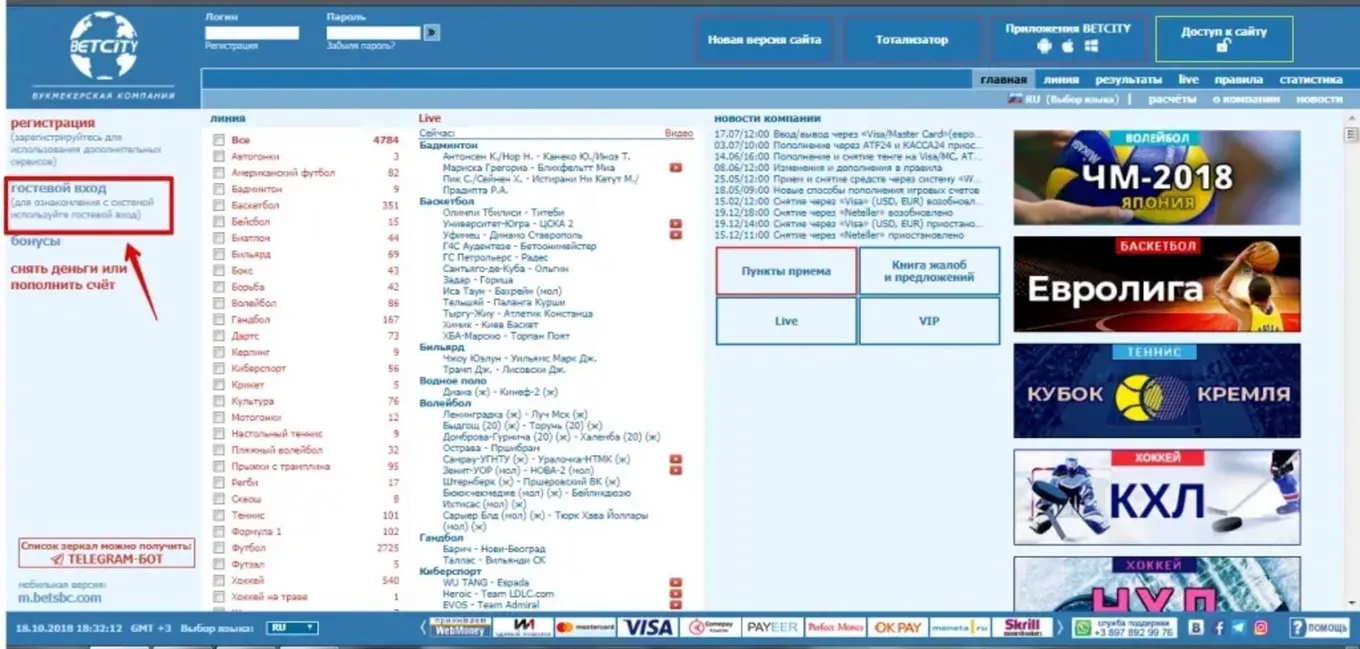Viewport: 1360px width, 649px height.
Task: Open the КХЛ hockey banner
Action: point(1157,497)
